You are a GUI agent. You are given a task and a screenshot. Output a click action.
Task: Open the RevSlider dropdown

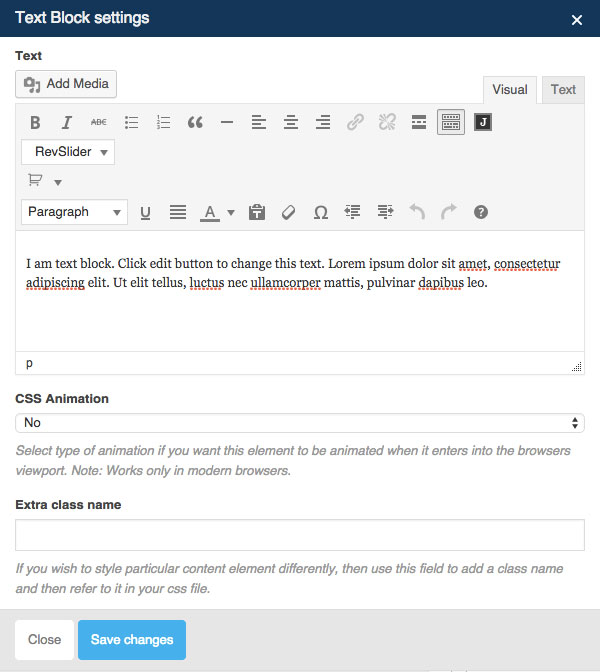(68, 152)
